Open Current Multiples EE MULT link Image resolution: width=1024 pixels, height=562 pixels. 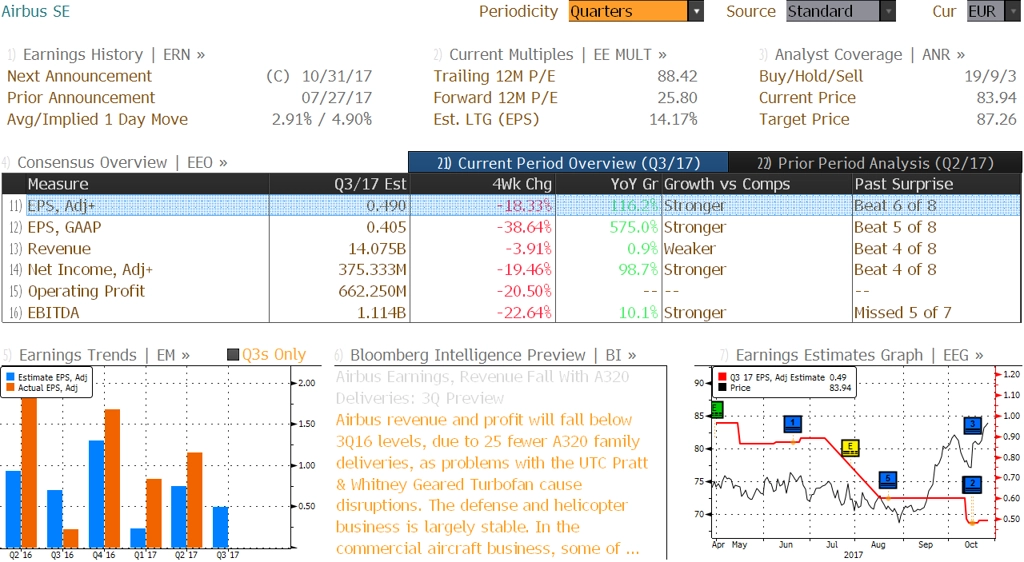coord(558,55)
